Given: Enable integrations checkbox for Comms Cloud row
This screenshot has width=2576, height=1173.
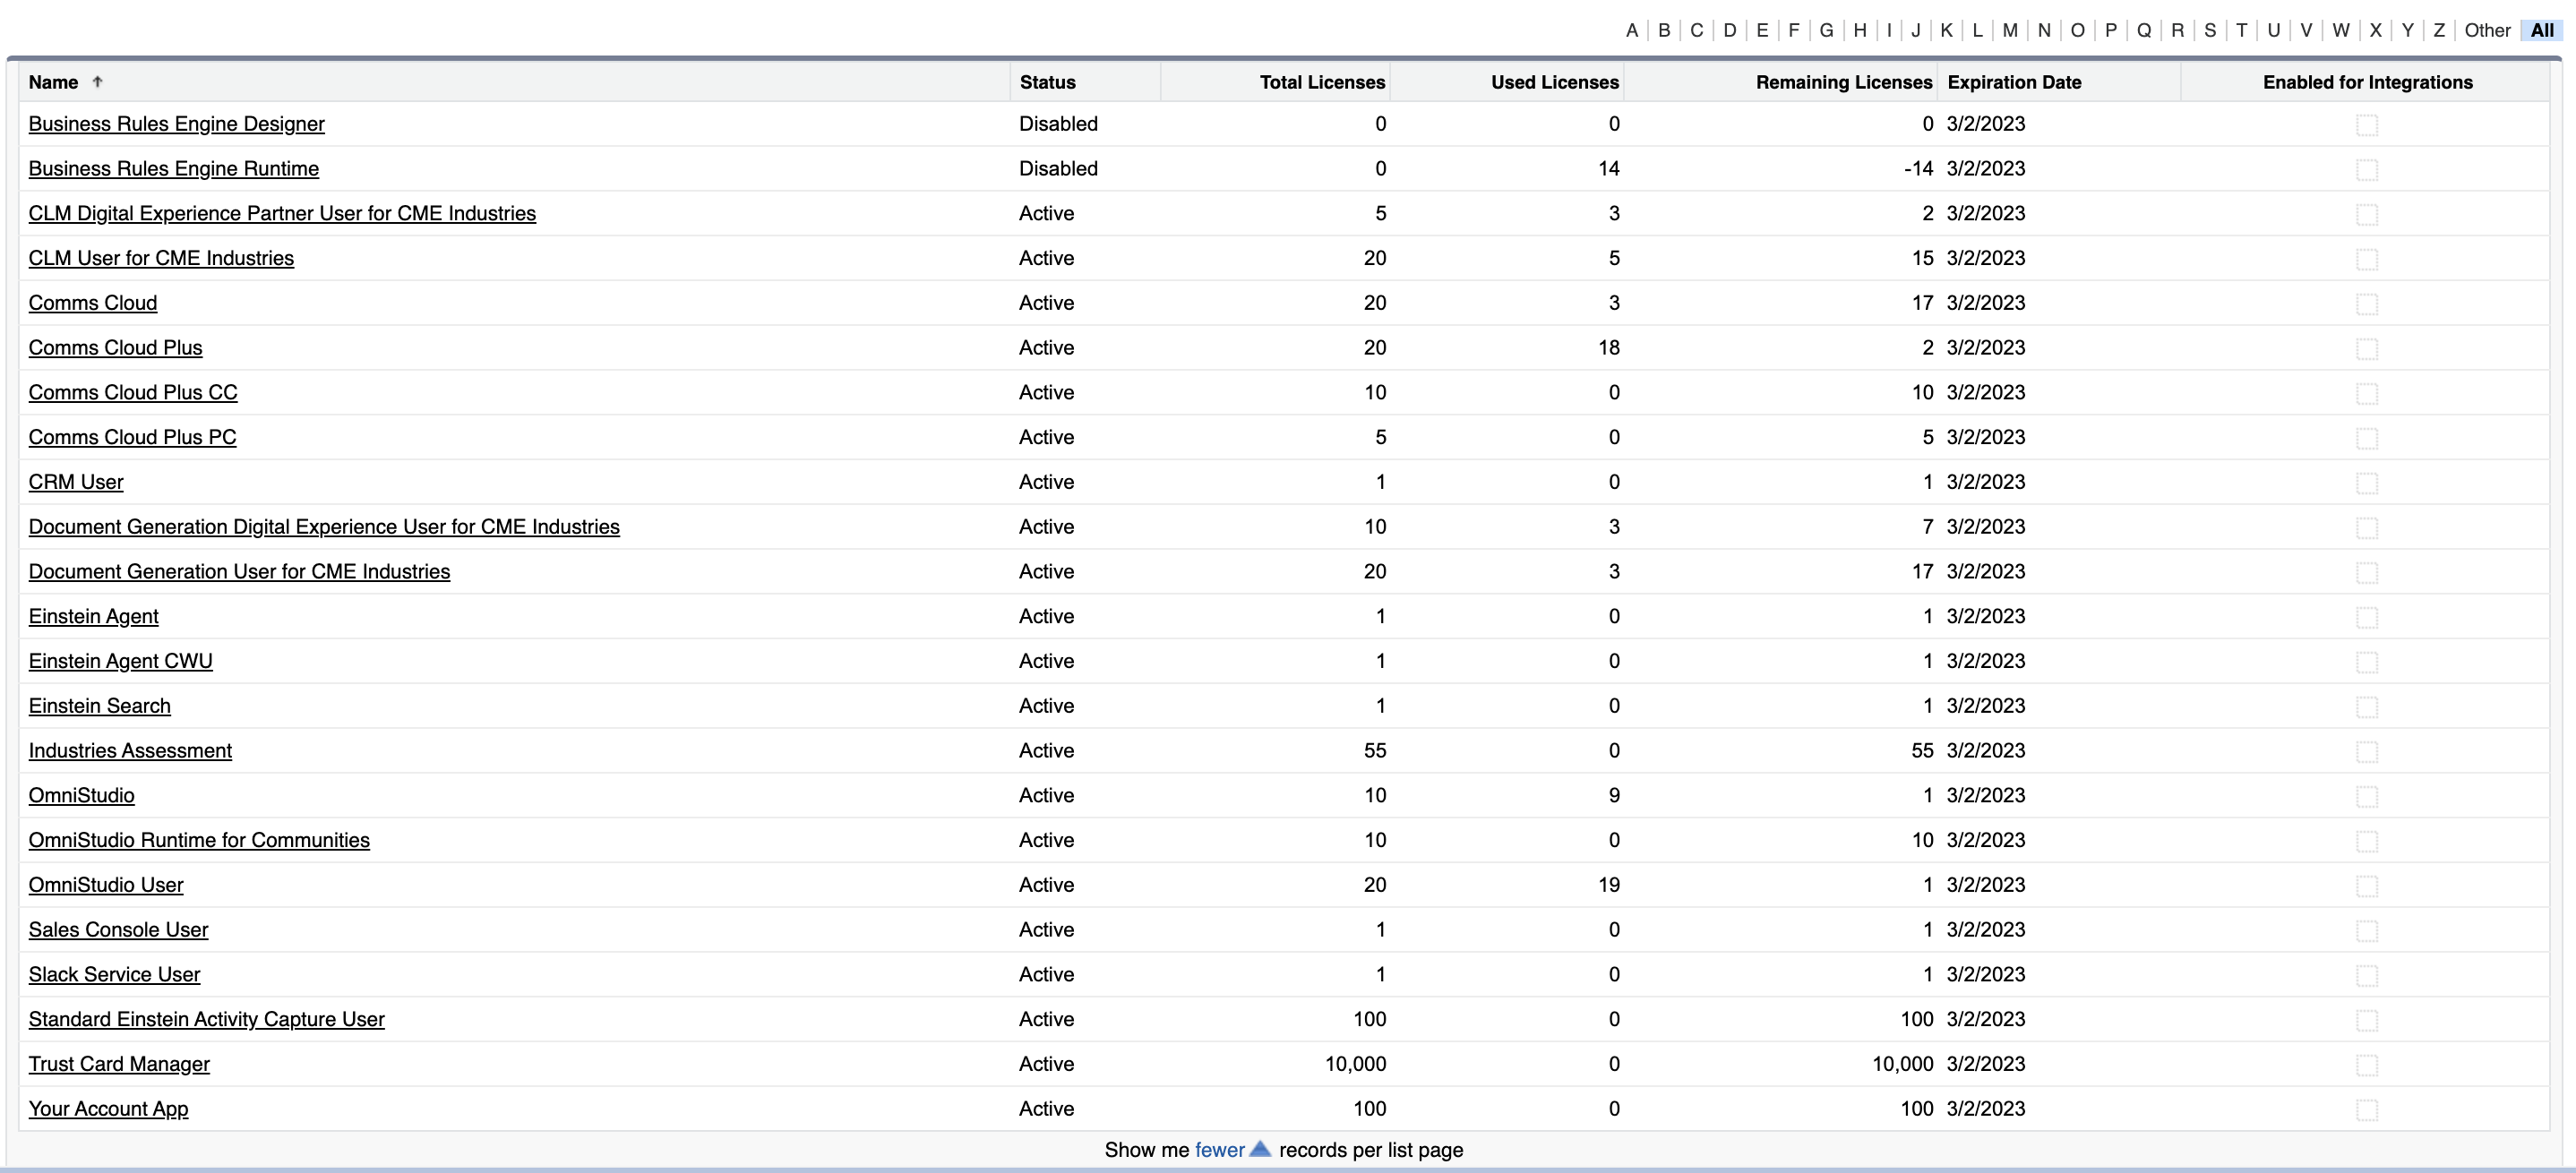Looking at the screenshot, I should coord(2366,304).
